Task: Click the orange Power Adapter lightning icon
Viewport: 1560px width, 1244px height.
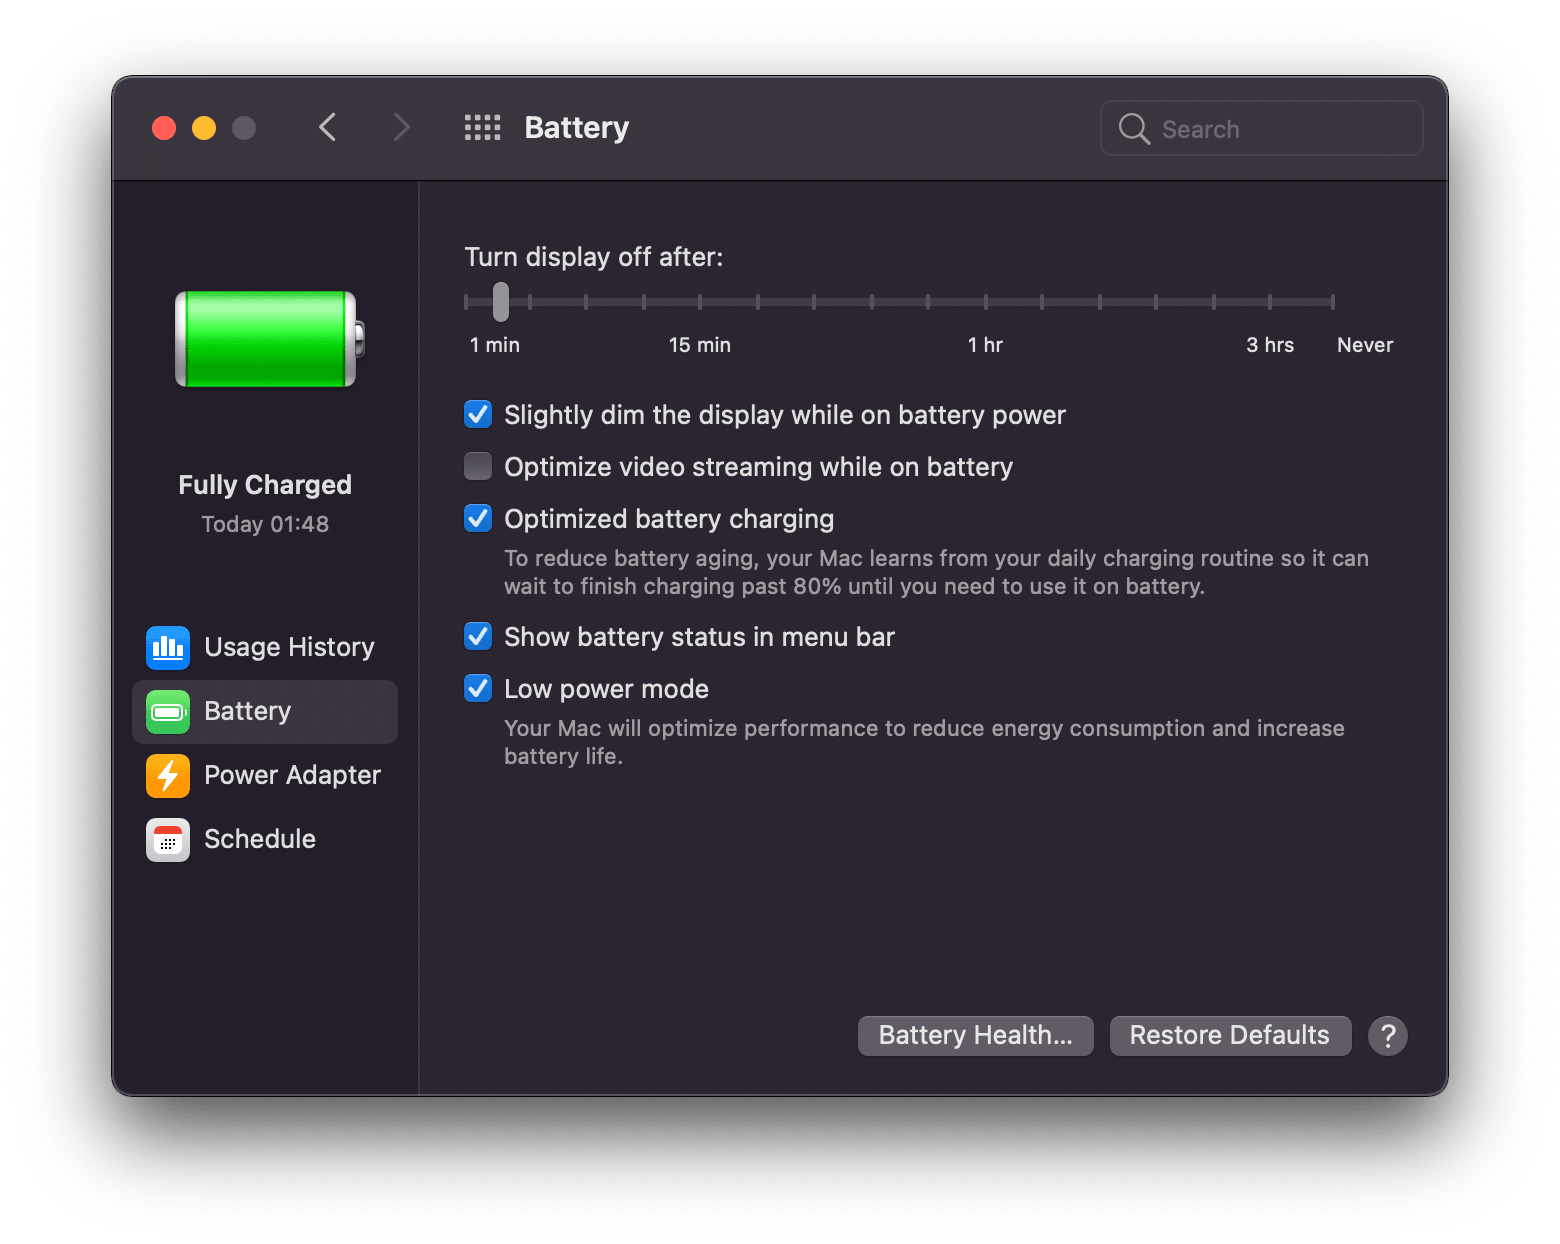Action: [167, 775]
